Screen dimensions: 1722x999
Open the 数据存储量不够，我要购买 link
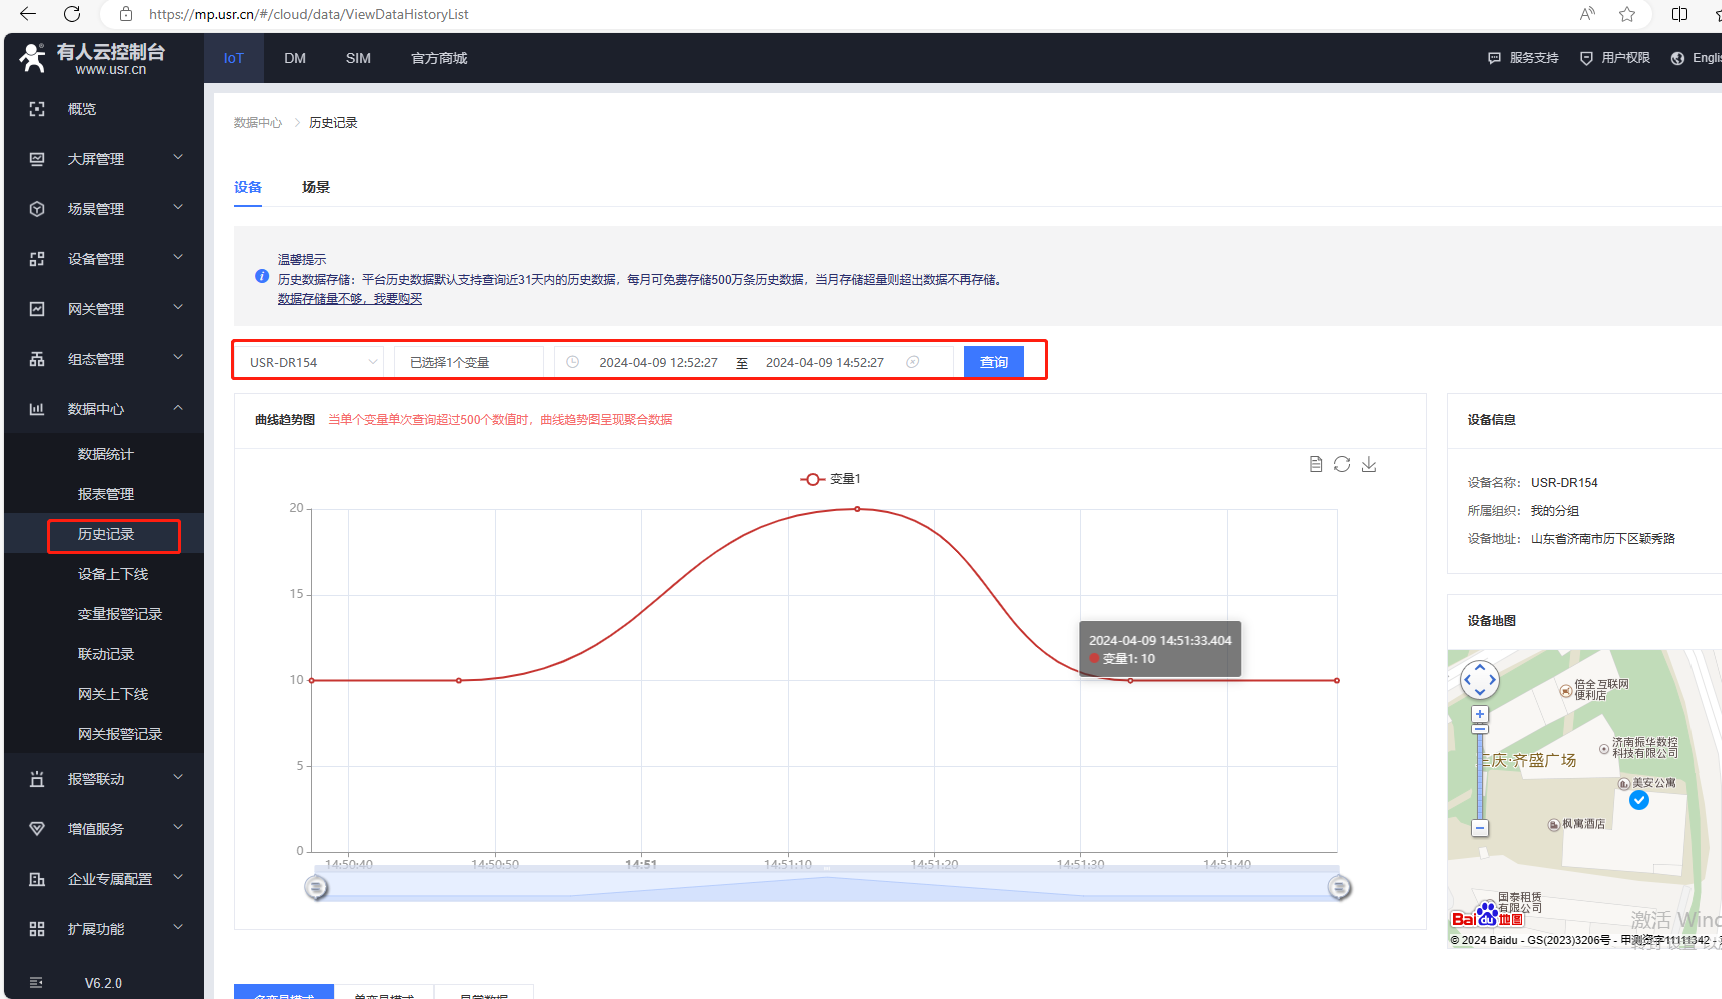[x=349, y=299]
